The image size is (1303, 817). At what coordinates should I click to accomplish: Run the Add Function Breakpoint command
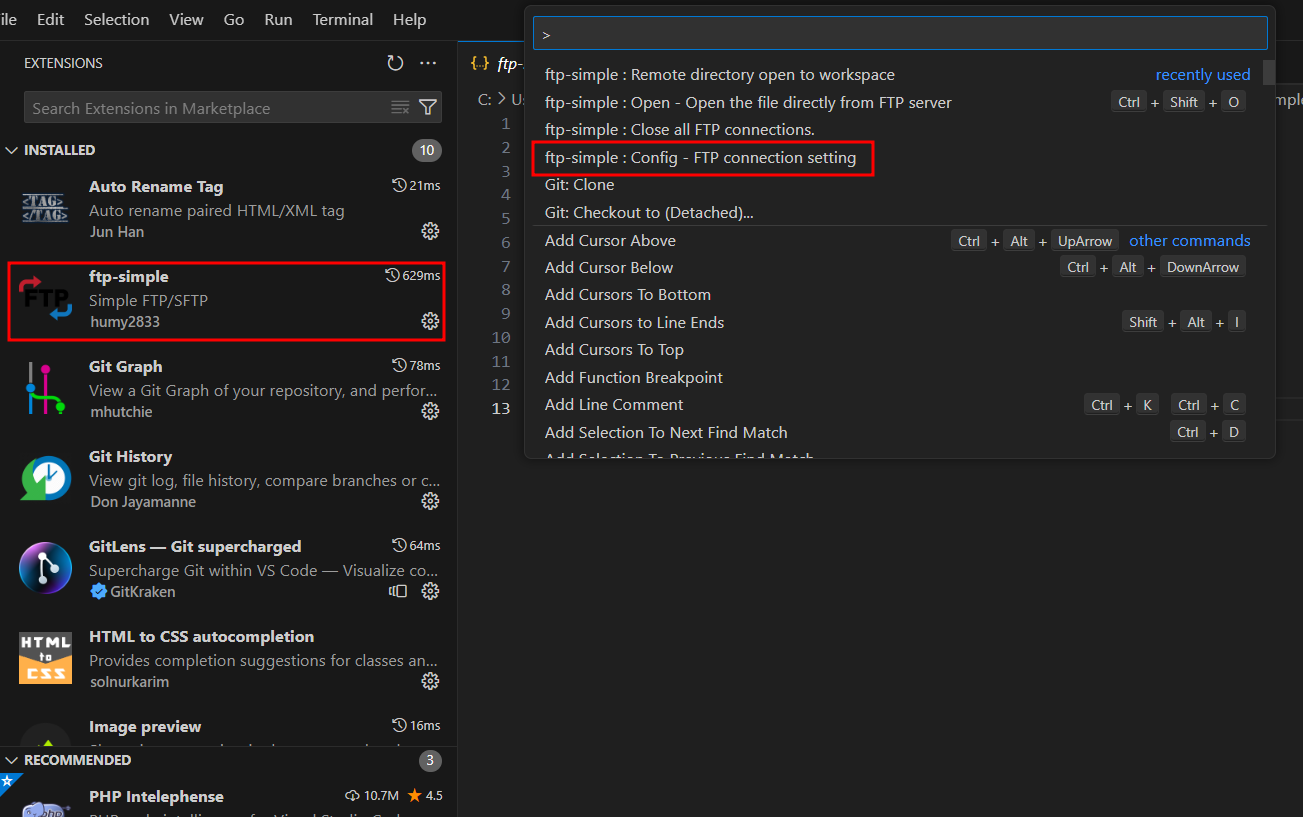click(900, 377)
